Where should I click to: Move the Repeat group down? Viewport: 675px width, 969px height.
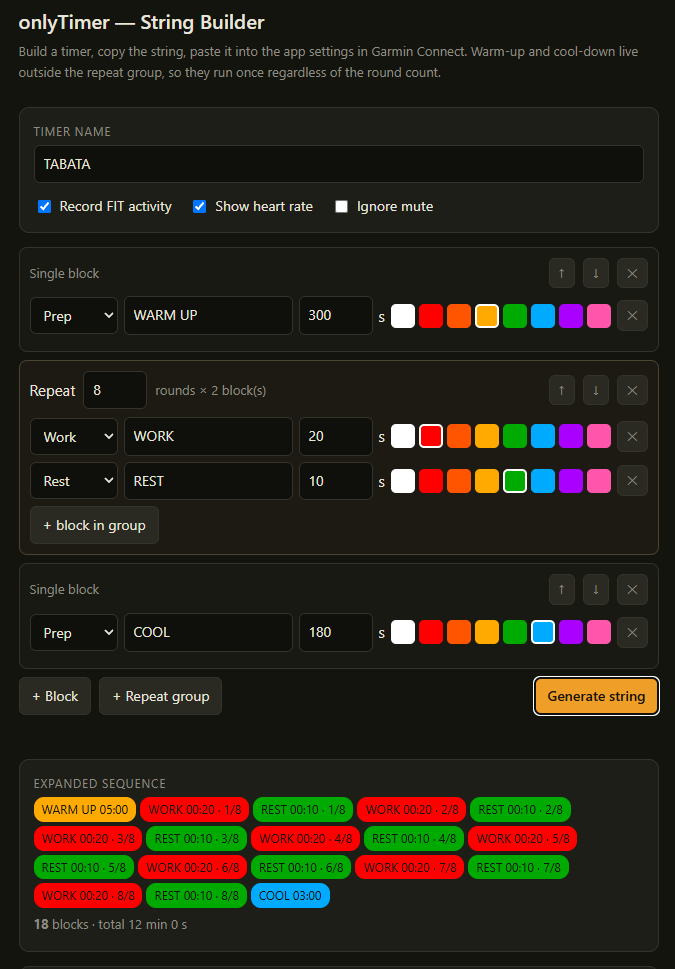(596, 390)
